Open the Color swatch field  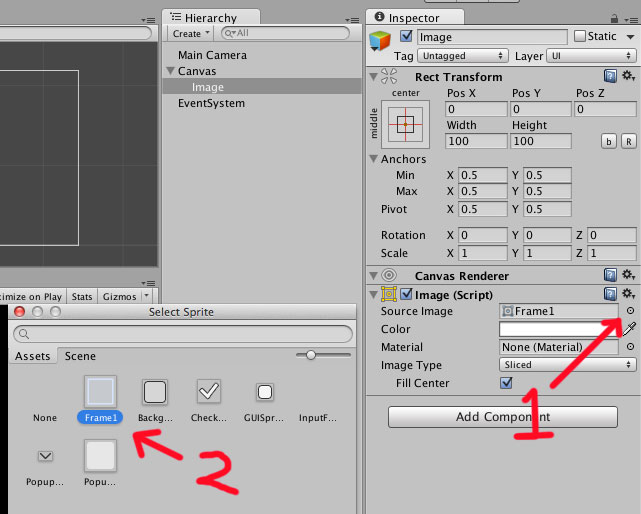tap(560, 329)
